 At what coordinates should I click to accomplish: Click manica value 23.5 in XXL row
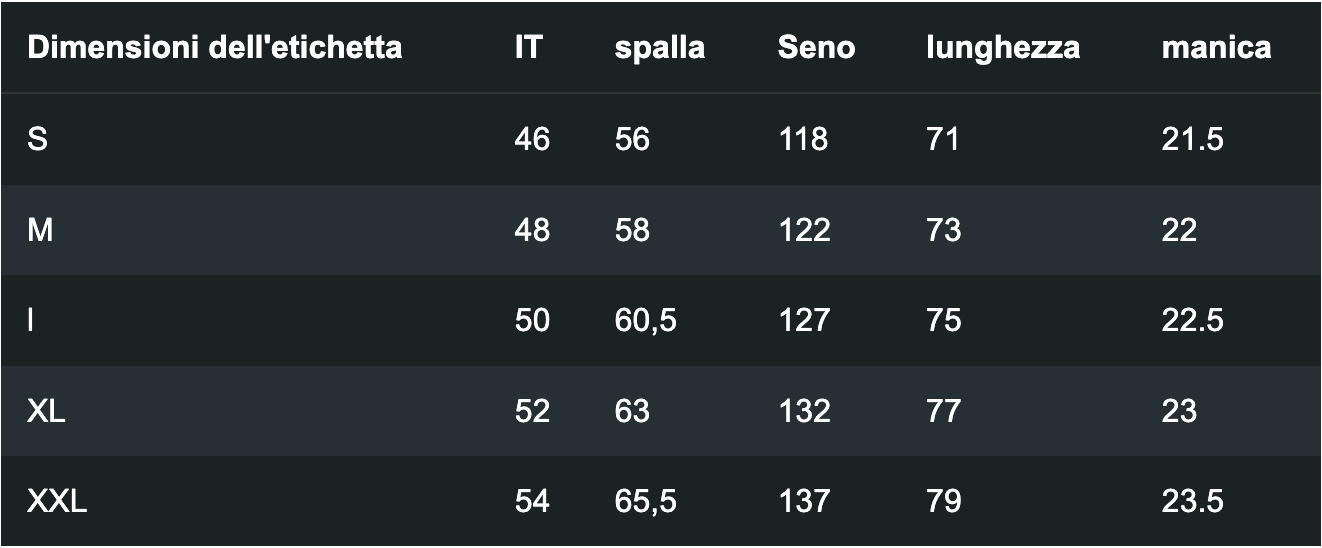[x=1192, y=501]
